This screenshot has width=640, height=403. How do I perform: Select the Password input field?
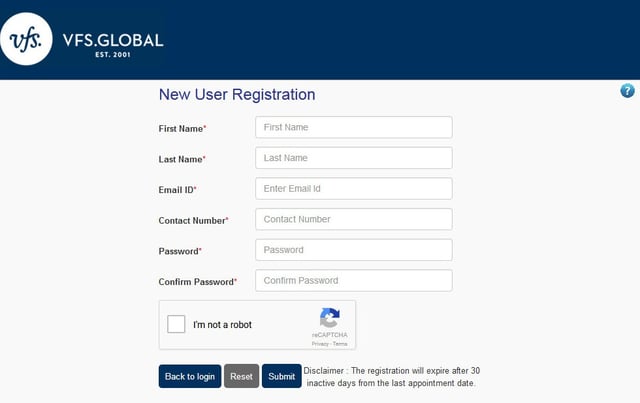[x=354, y=249]
